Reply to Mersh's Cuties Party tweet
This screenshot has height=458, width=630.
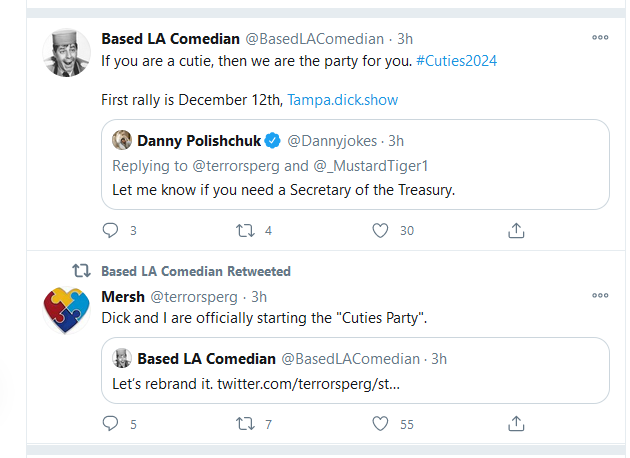[x=110, y=423]
